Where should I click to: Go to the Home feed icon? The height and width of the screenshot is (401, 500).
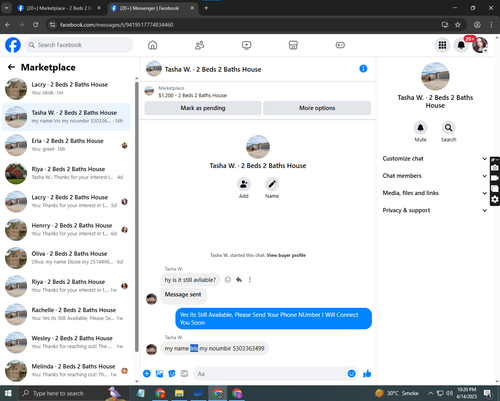click(153, 45)
